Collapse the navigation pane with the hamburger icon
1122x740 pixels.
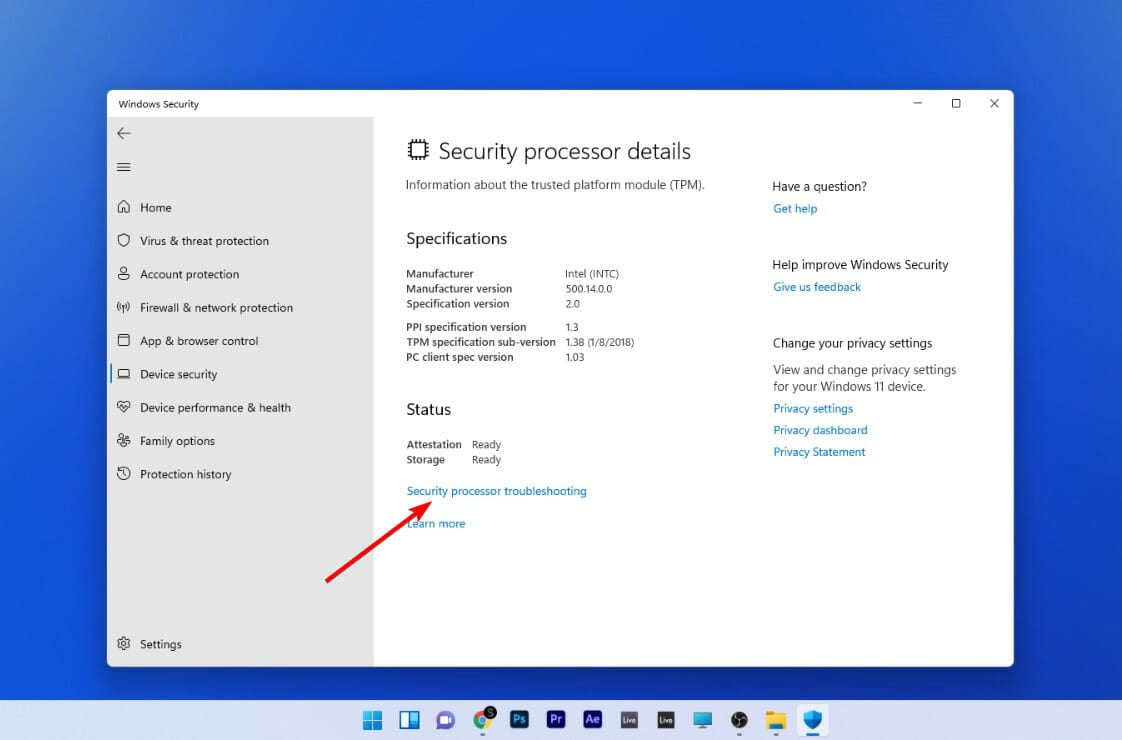tap(123, 166)
